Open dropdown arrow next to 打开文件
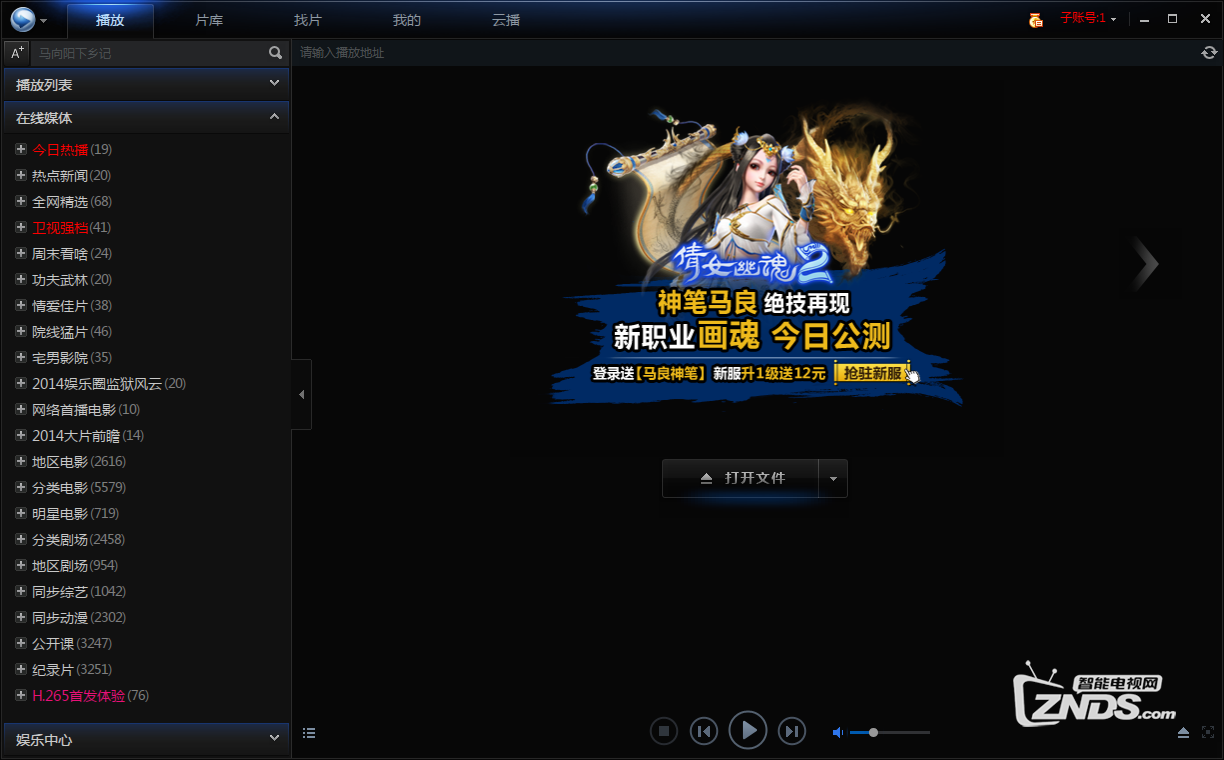Viewport: 1224px width, 760px height. pos(833,479)
